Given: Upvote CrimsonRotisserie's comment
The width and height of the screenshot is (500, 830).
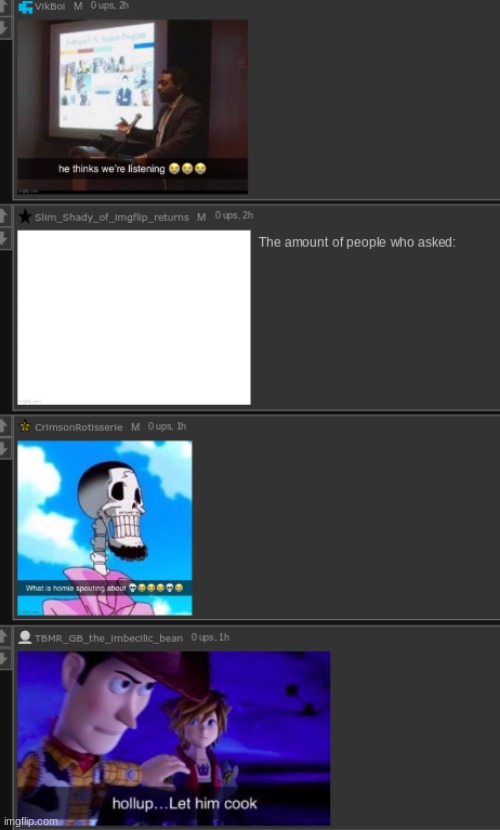Looking at the screenshot, I should point(5,426).
